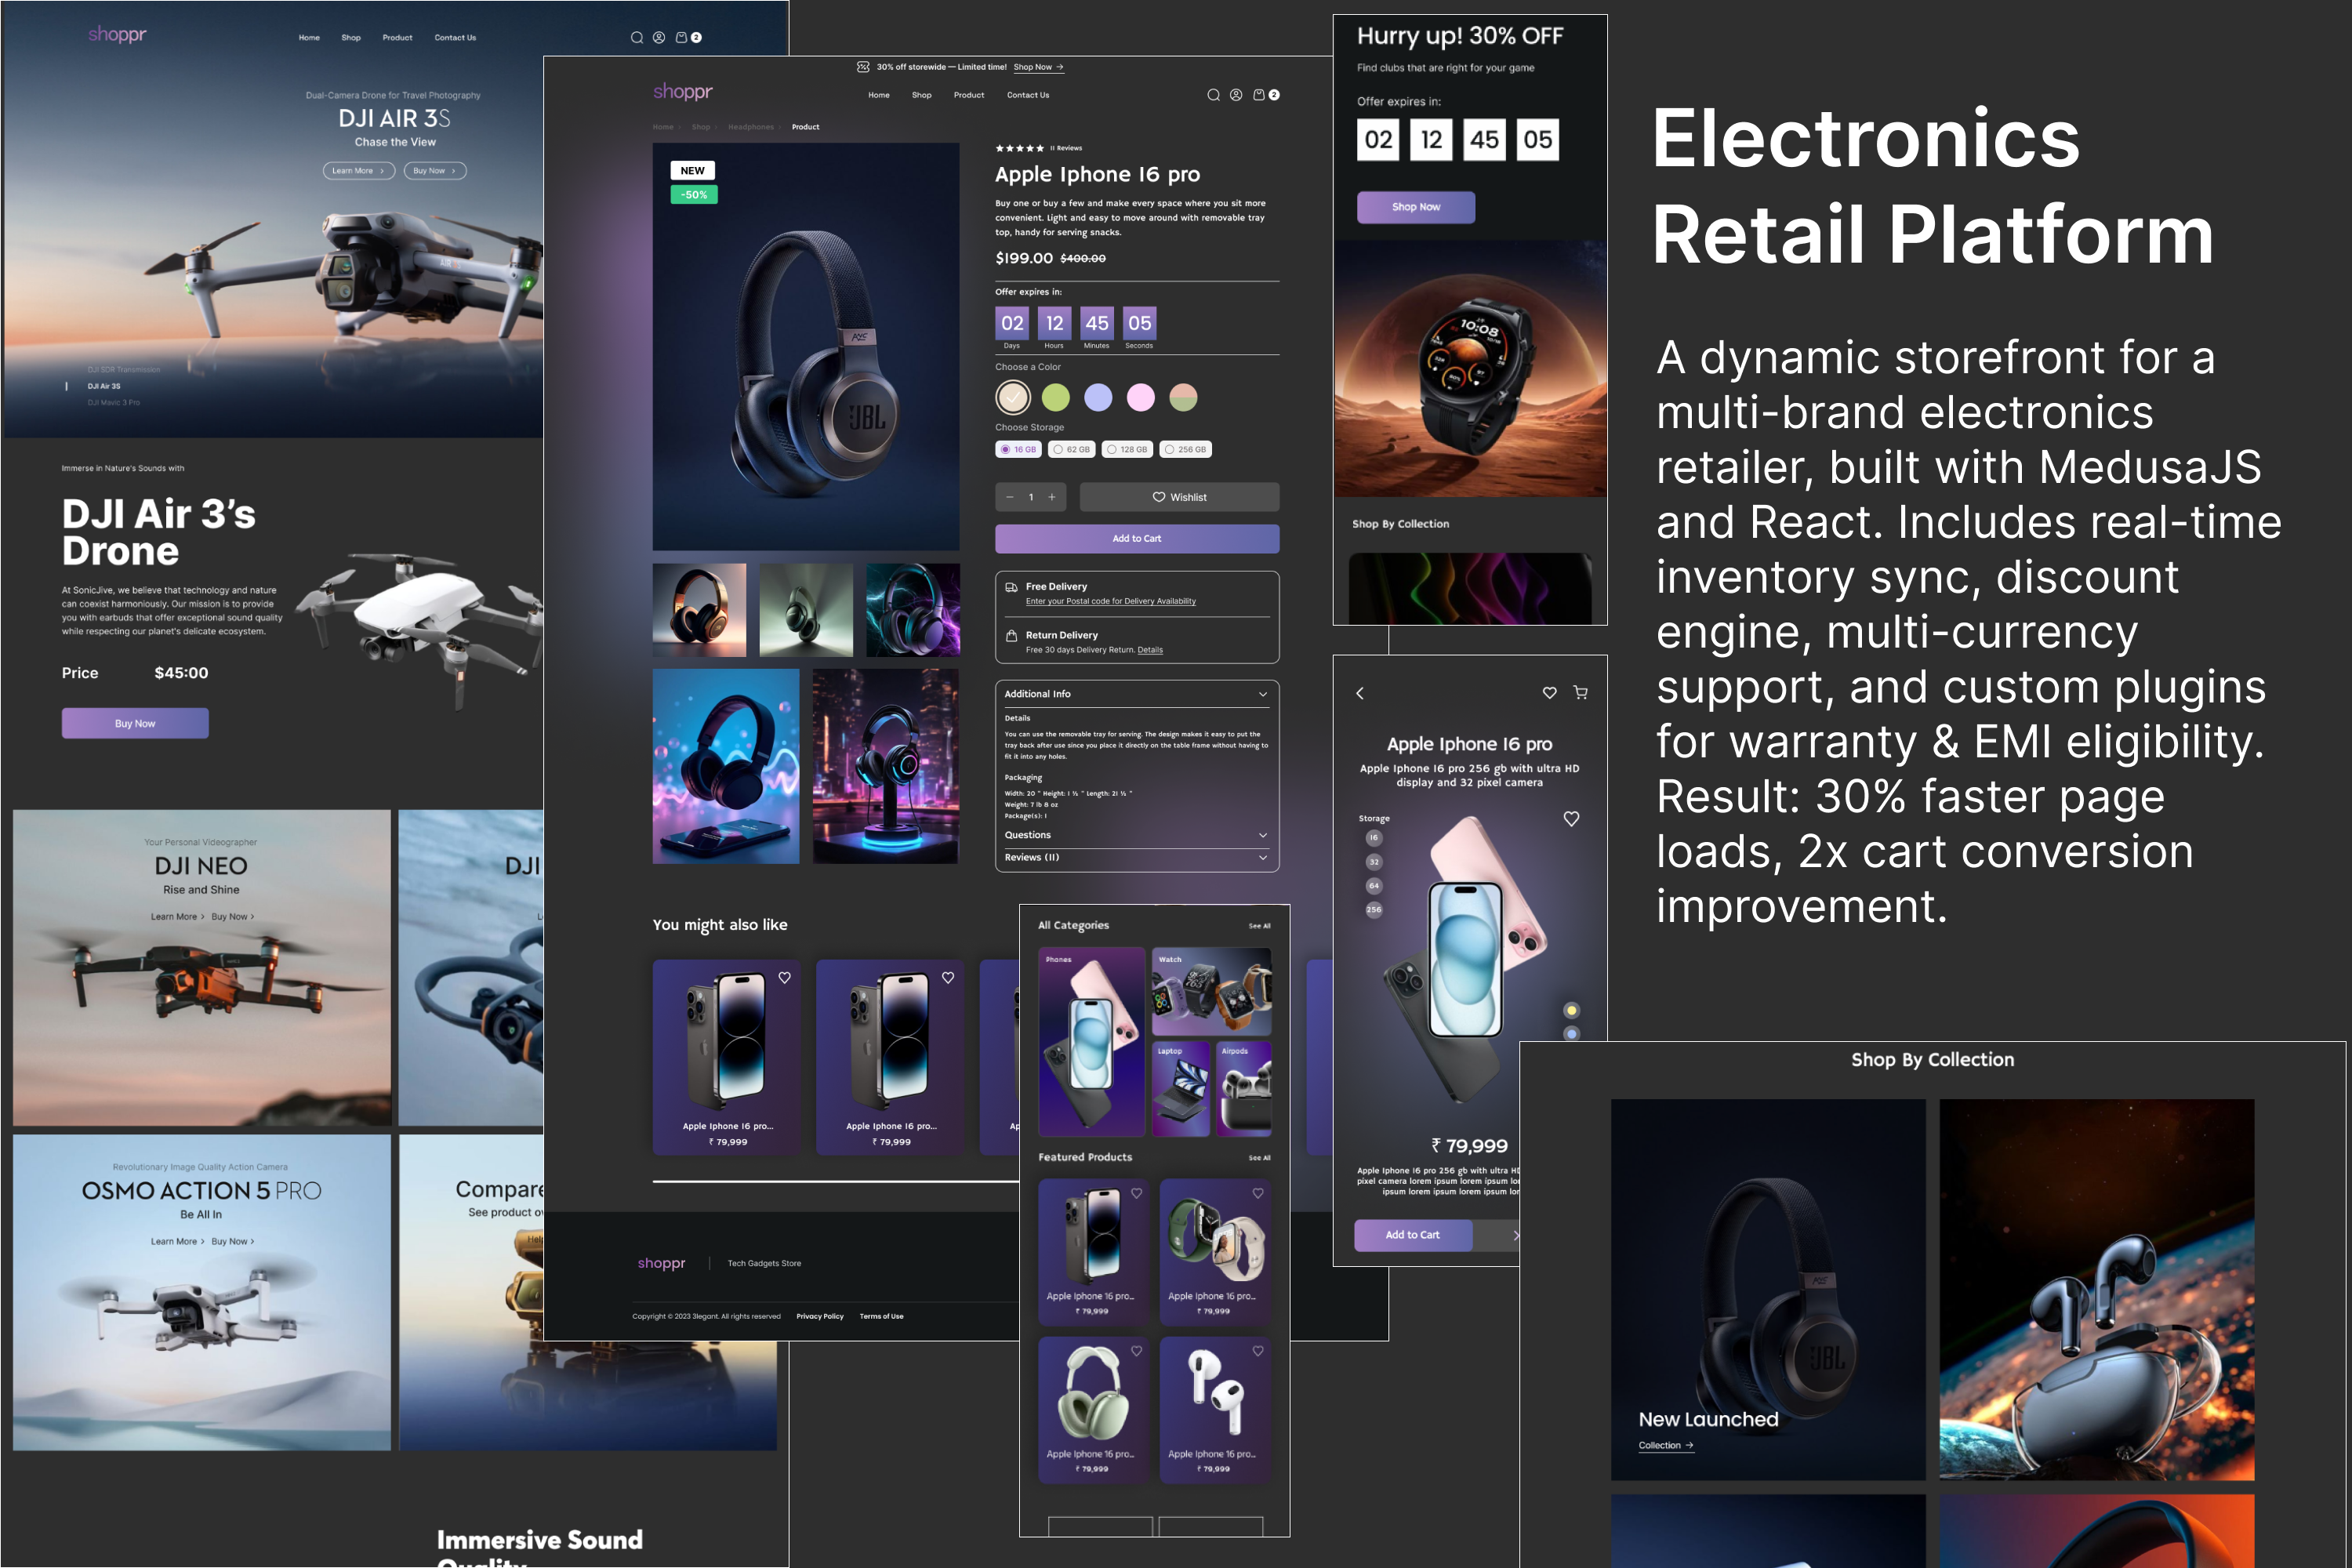2352x1568 pixels.
Task: Click Learn More on the DJI Air 3S hero
Action: [x=358, y=171]
